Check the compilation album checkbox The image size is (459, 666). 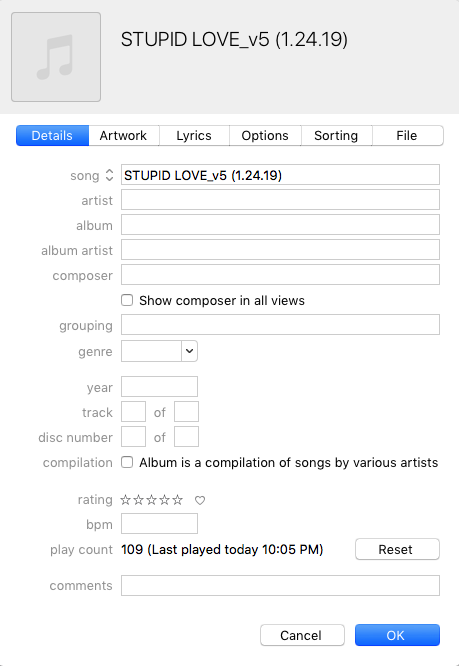[127, 462]
